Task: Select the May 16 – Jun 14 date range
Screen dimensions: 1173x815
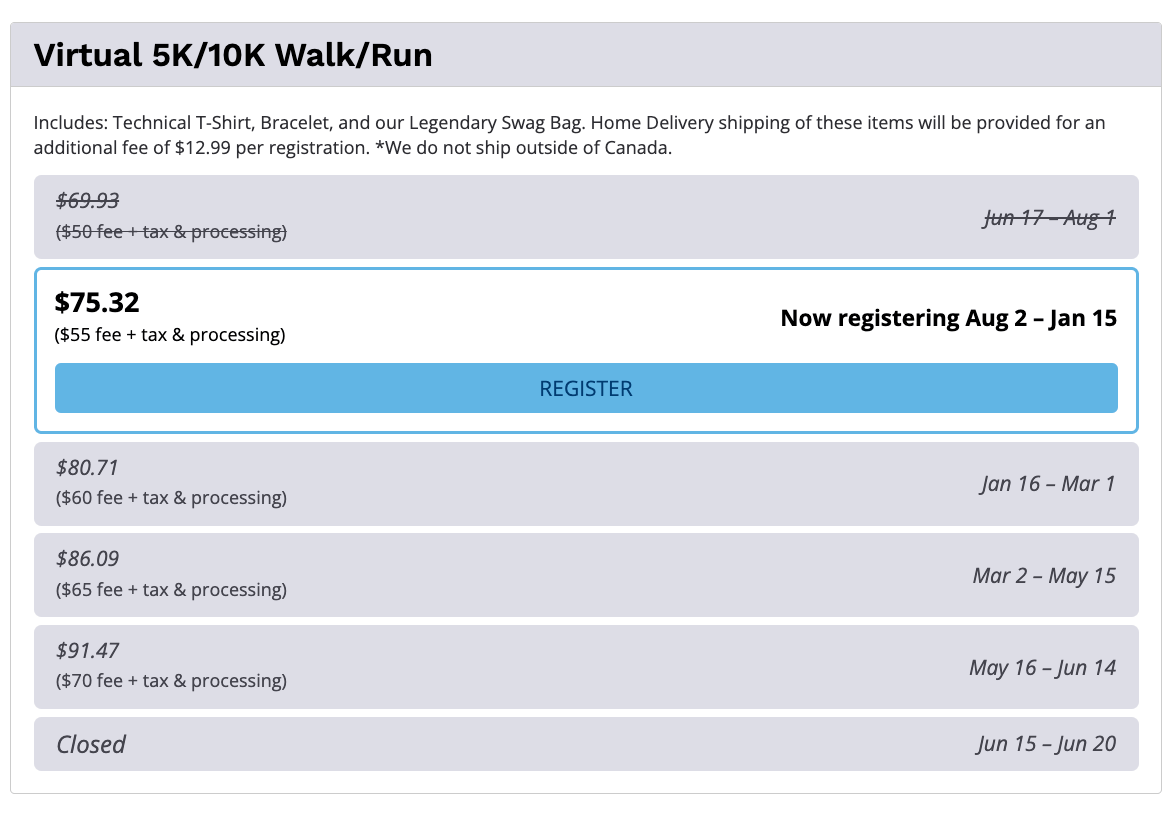Action: 1042,668
